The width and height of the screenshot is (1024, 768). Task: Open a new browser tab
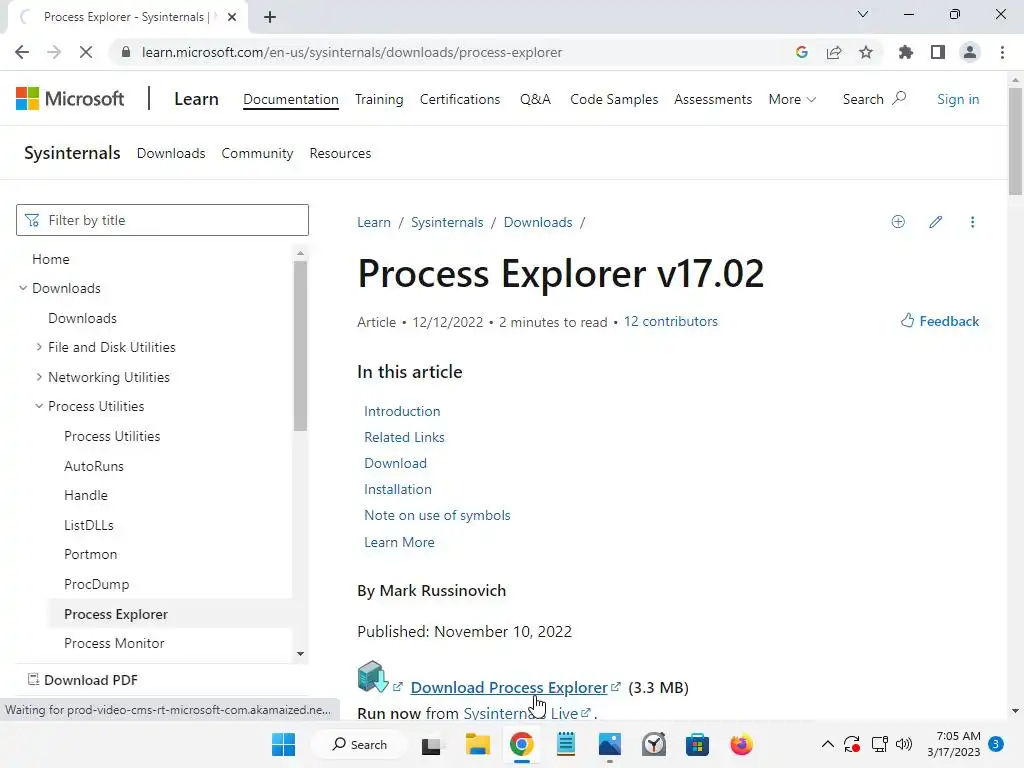coord(270,17)
